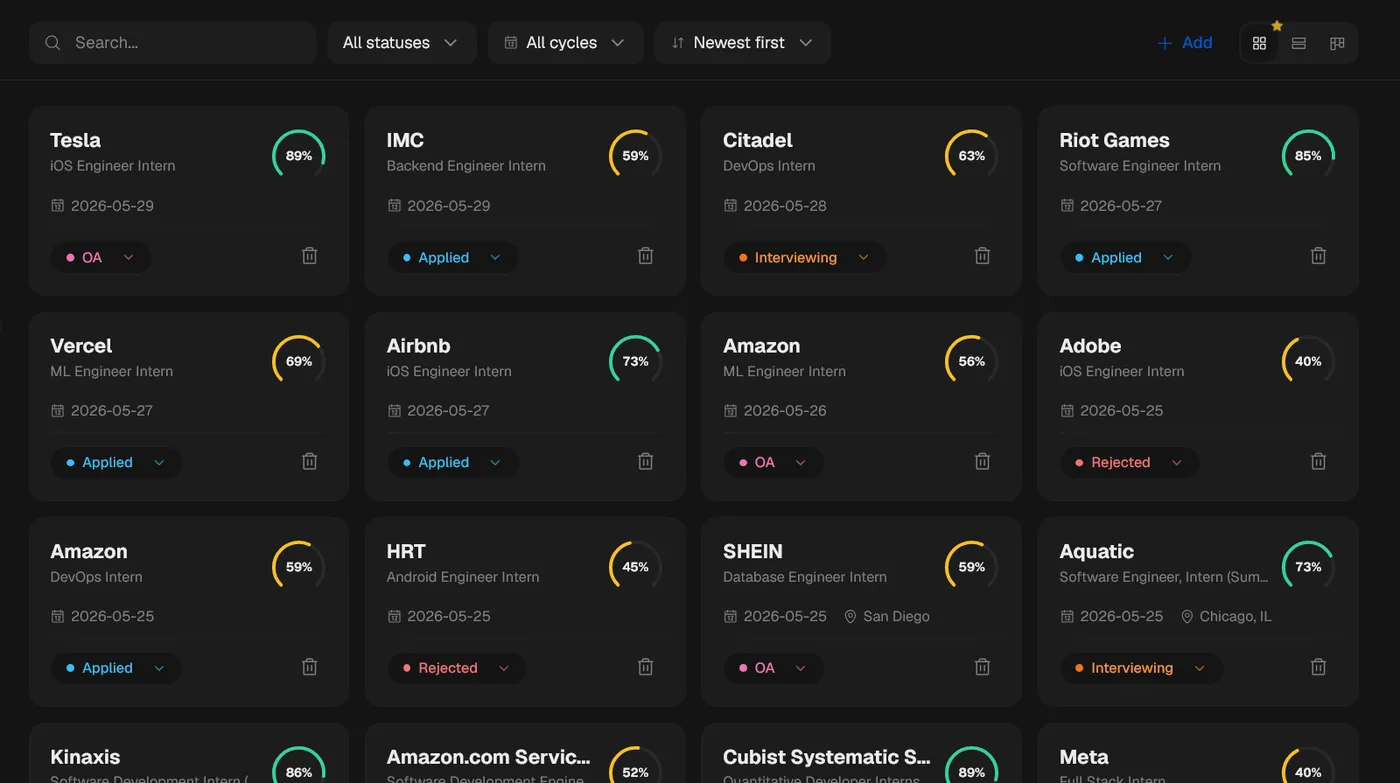Click the trash icon on the Vercel card

pyautogui.click(x=310, y=461)
